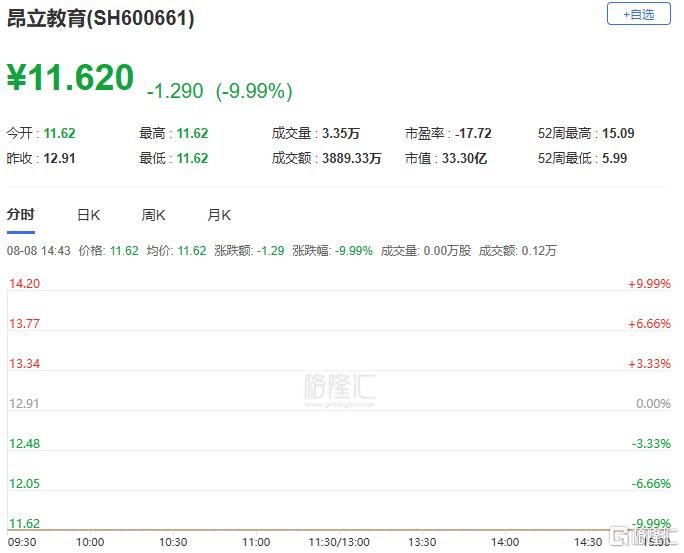Viewport: 684px width, 553px height.
Task: Open the 月K chart tab
Action: [219, 215]
